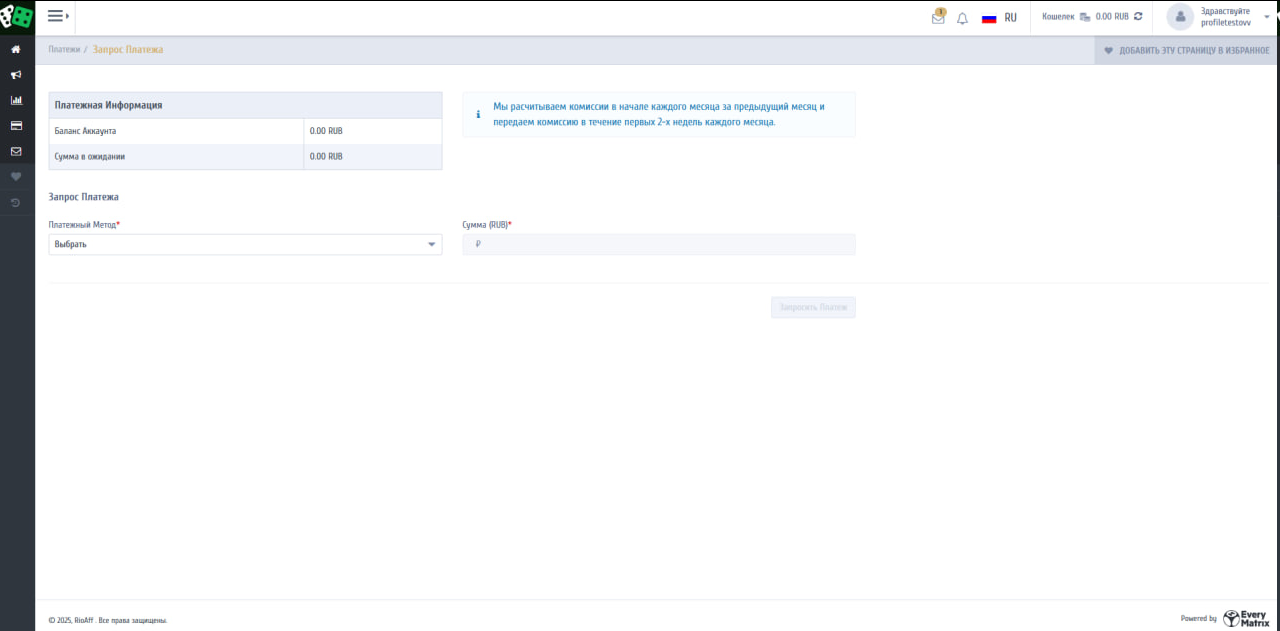Open the RU language selector
Screen dimensions: 1280x631
coord(1000,18)
